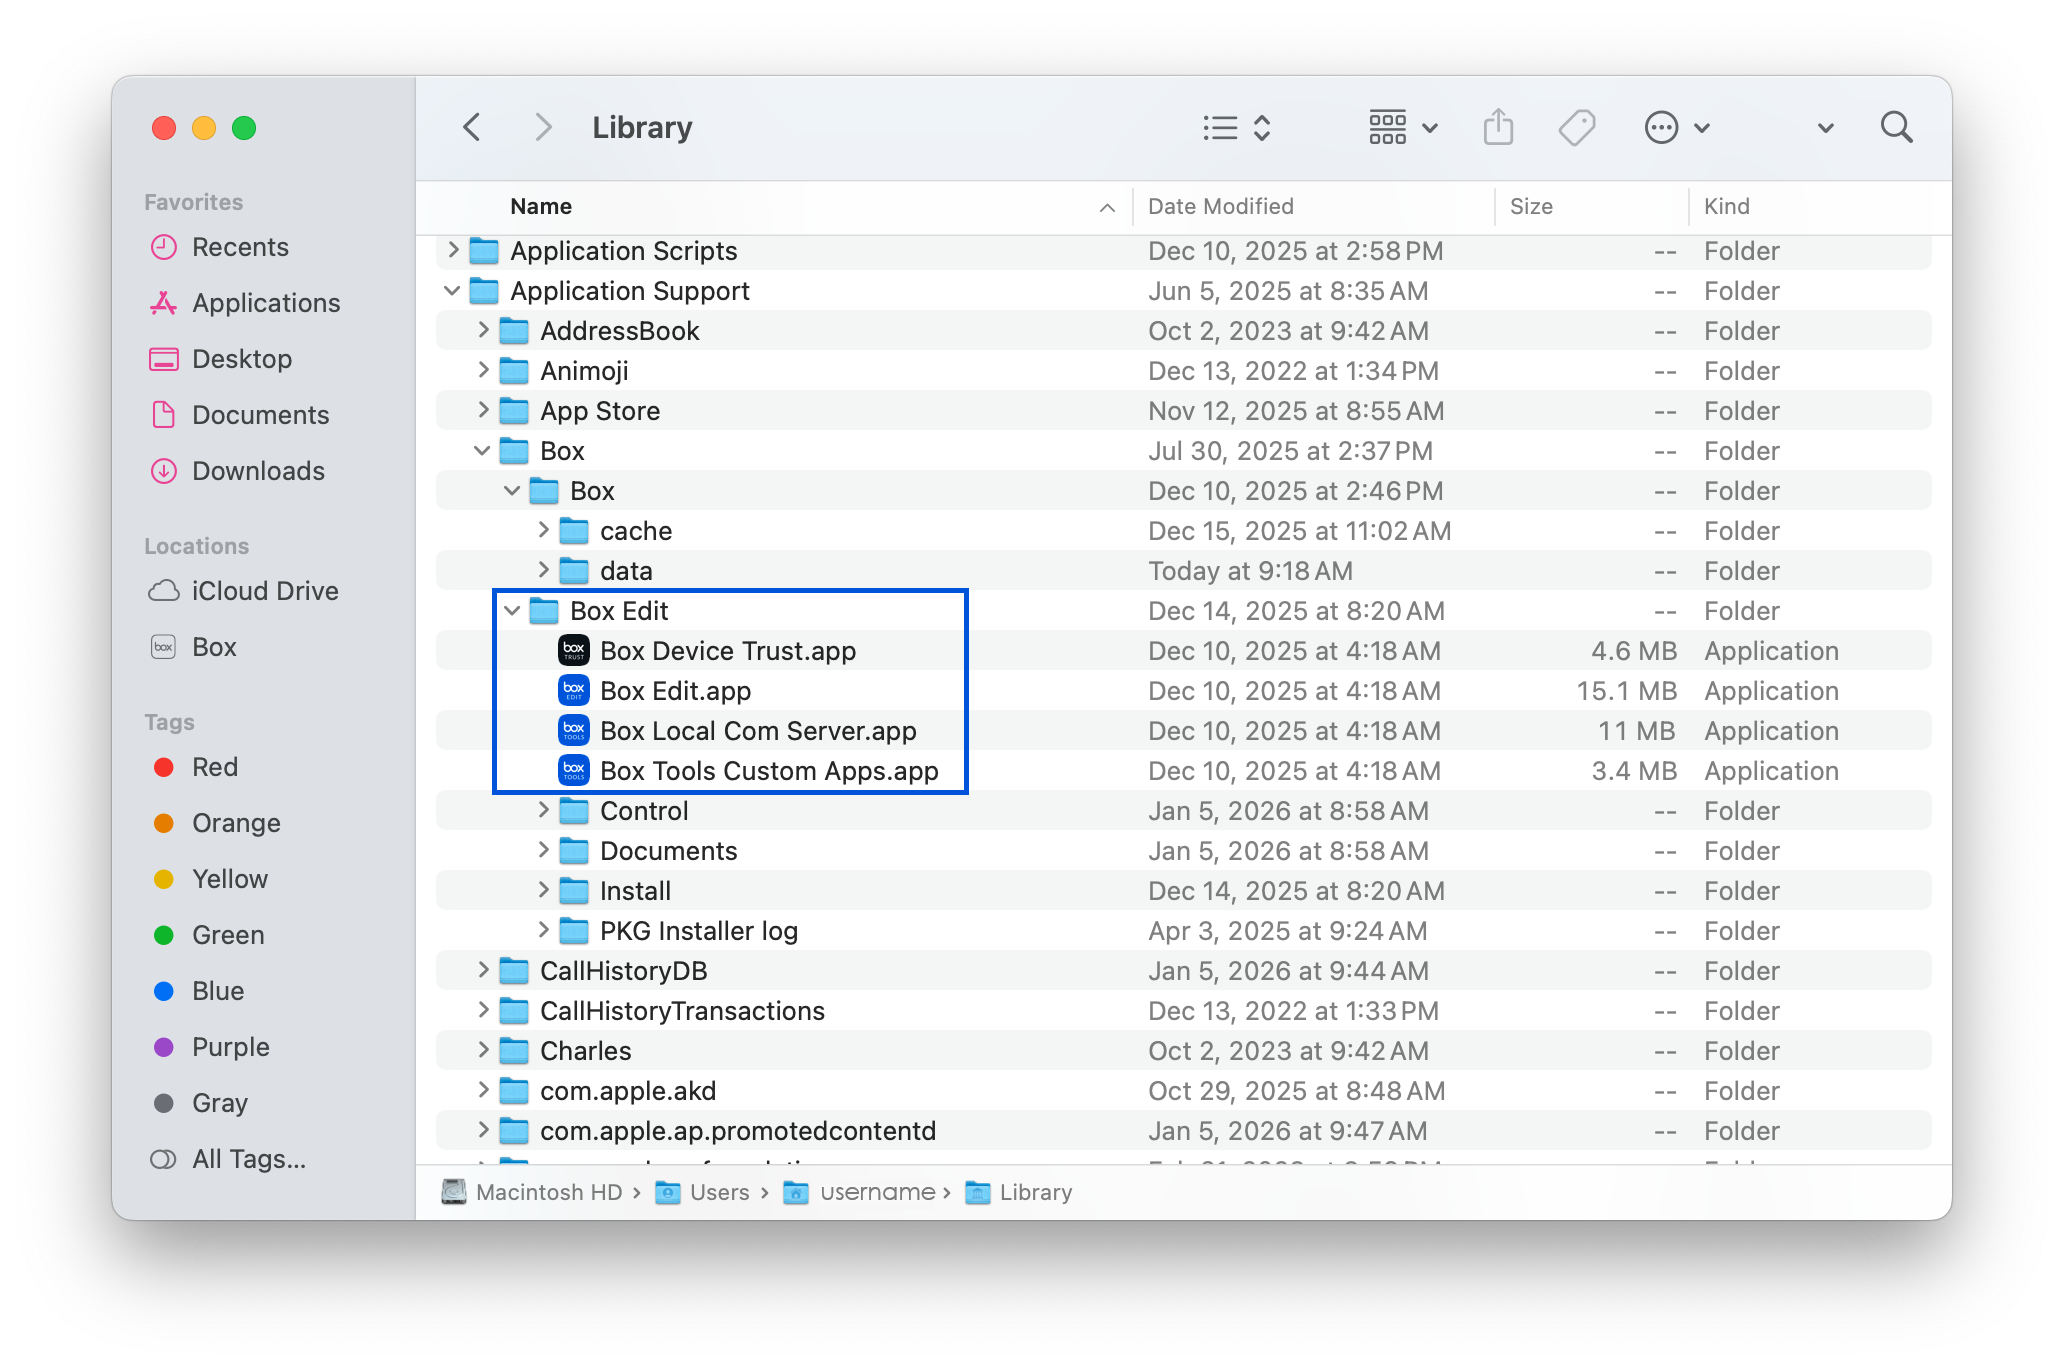Expand the Application Scripts folder
The height and width of the screenshot is (1368, 2064).
tap(453, 250)
